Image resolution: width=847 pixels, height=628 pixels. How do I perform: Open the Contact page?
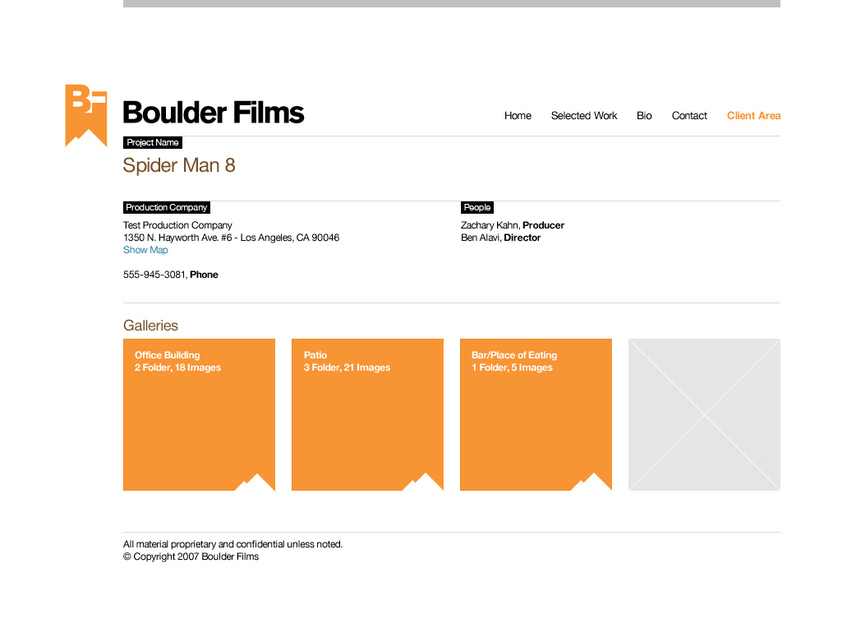point(689,116)
